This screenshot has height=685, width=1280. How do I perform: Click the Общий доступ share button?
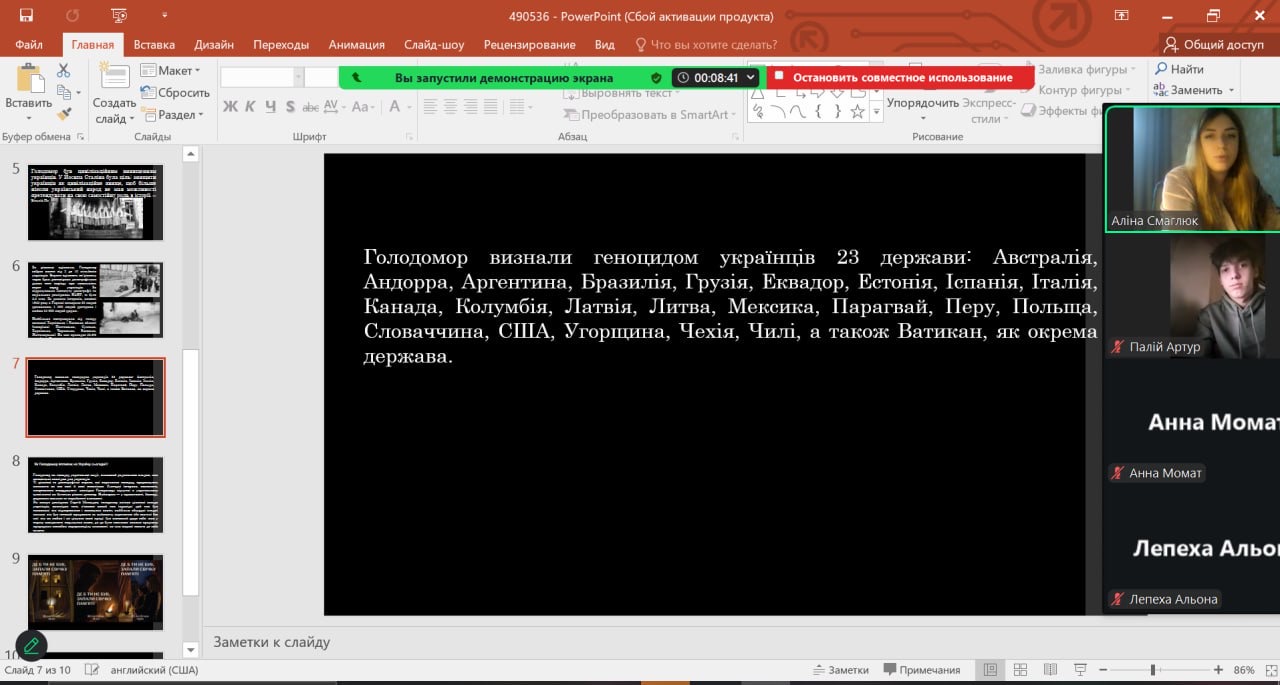coord(1214,45)
